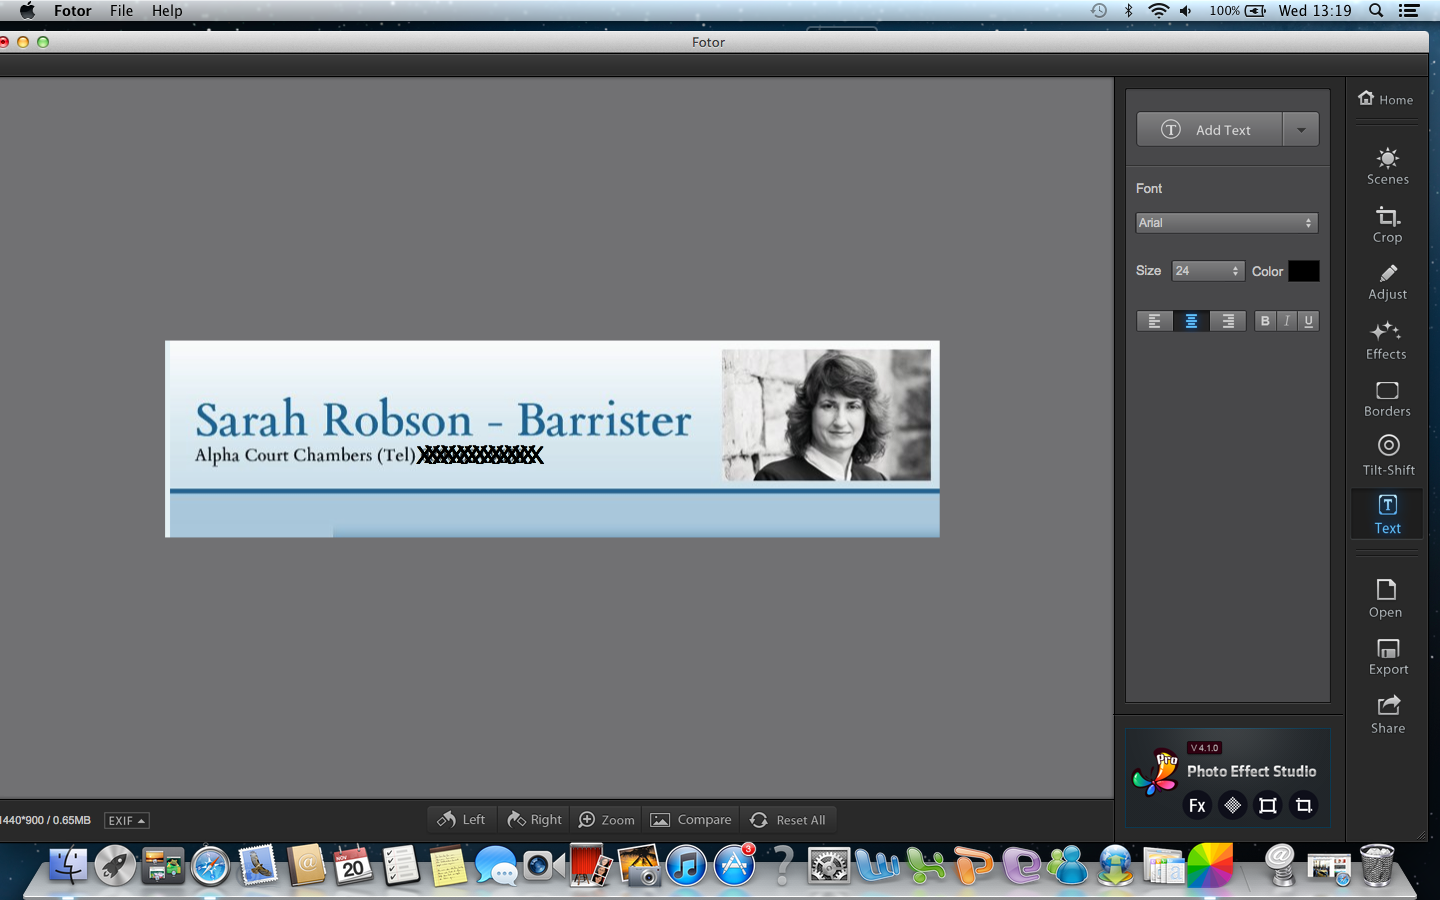Open the Apple menu

27,11
